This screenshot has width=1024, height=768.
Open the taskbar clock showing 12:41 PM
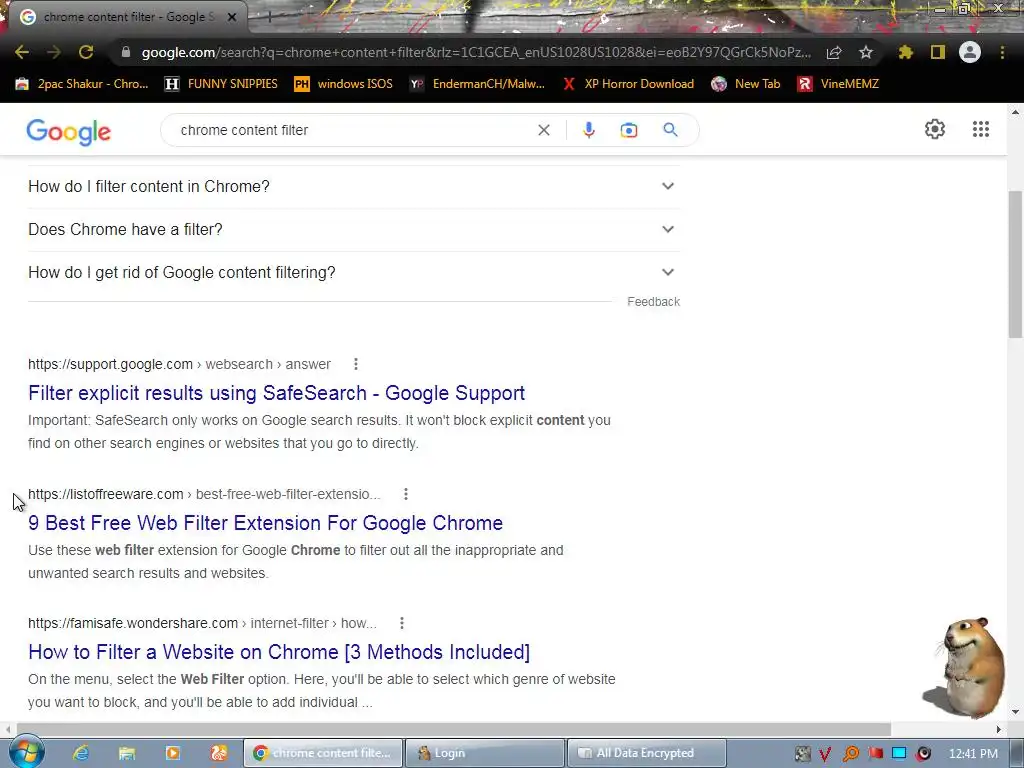(x=973, y=754)
